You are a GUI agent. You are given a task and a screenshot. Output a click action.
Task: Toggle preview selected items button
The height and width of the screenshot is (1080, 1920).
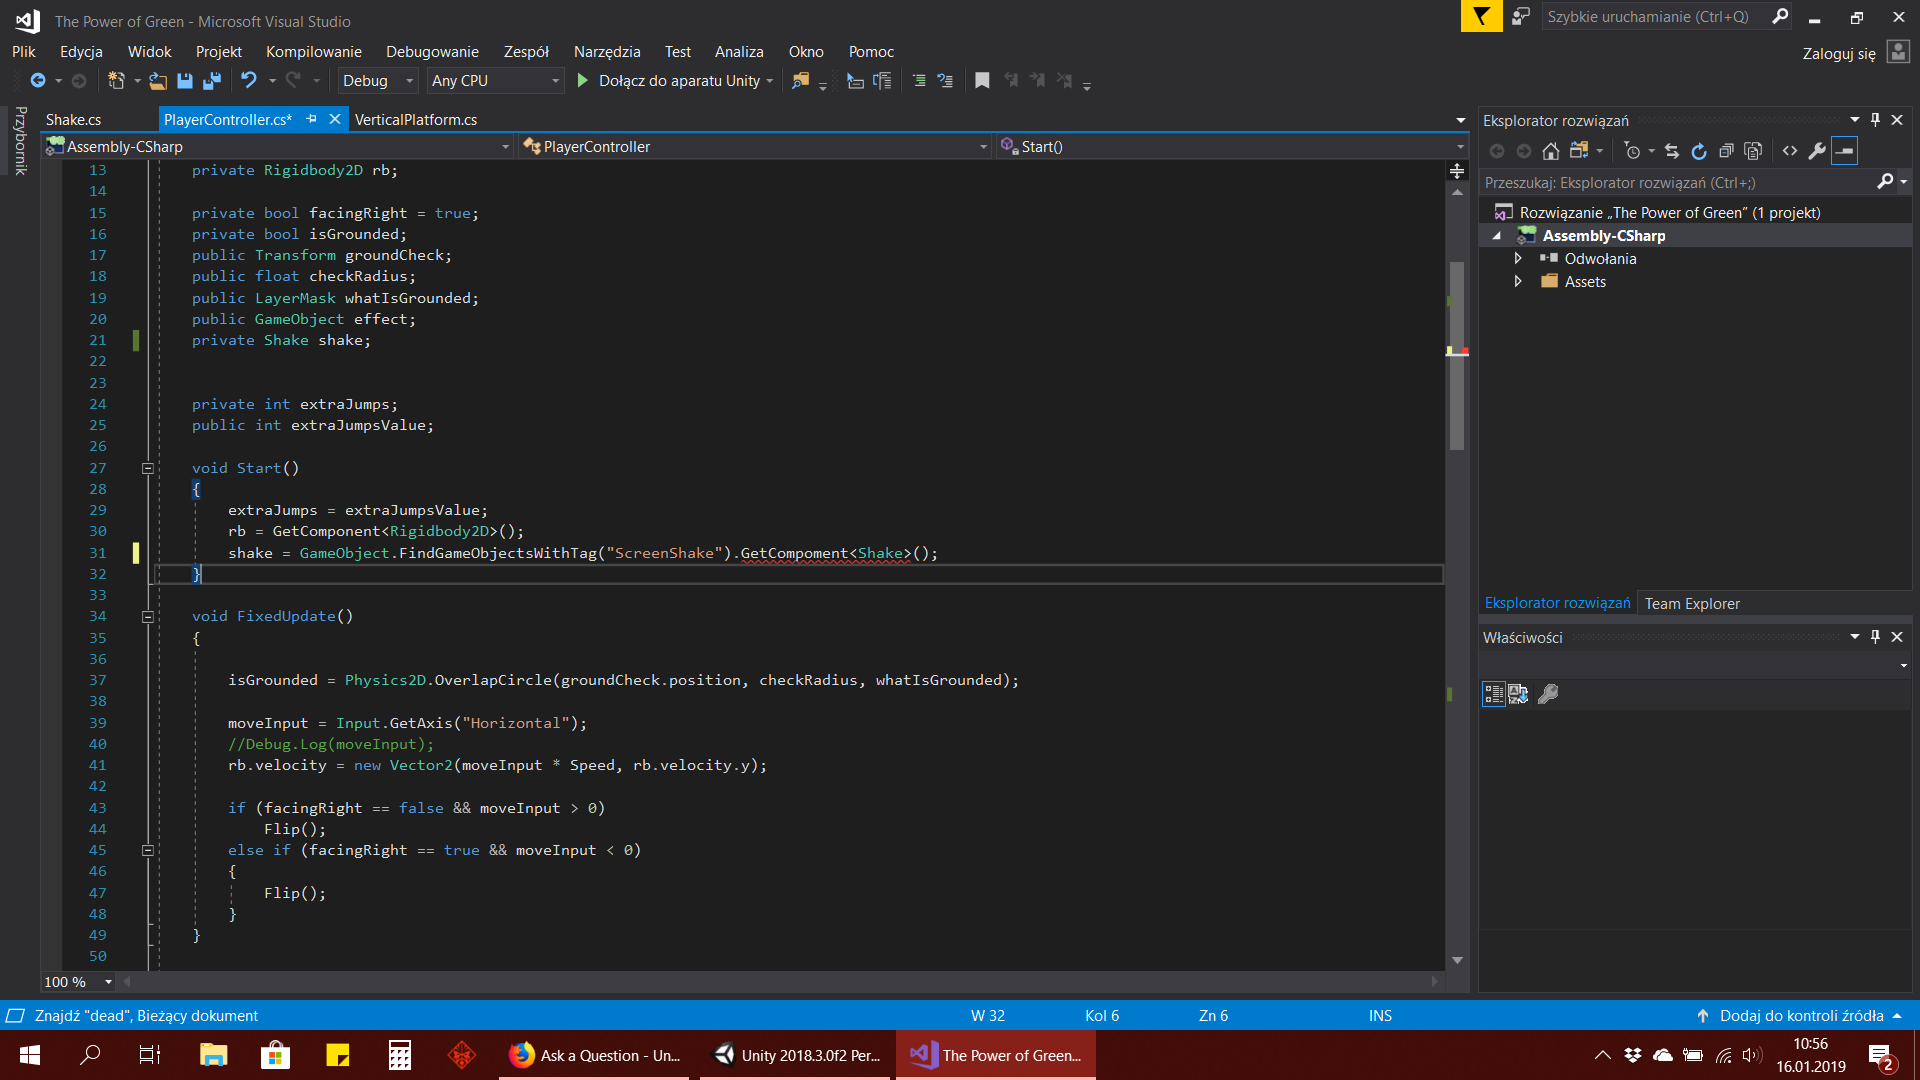click(x=1845, y=151)
